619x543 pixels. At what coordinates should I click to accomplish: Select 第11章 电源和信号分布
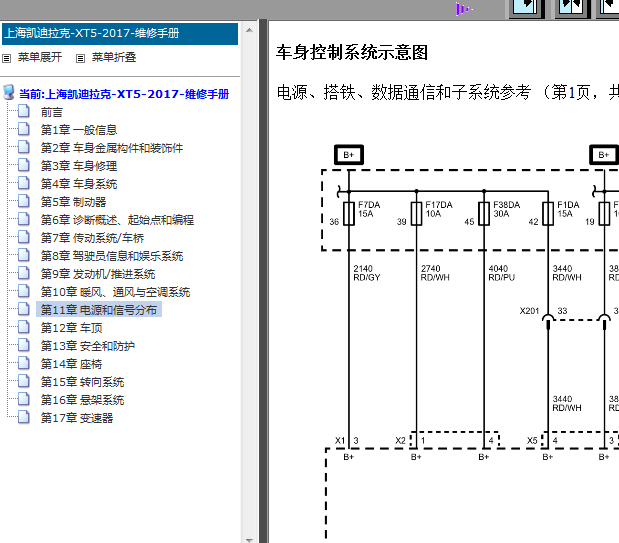click(99, 310)
